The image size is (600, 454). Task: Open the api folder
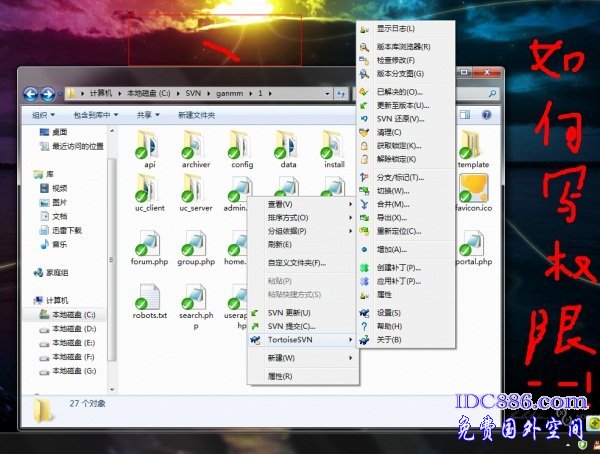tap(150, 148)
